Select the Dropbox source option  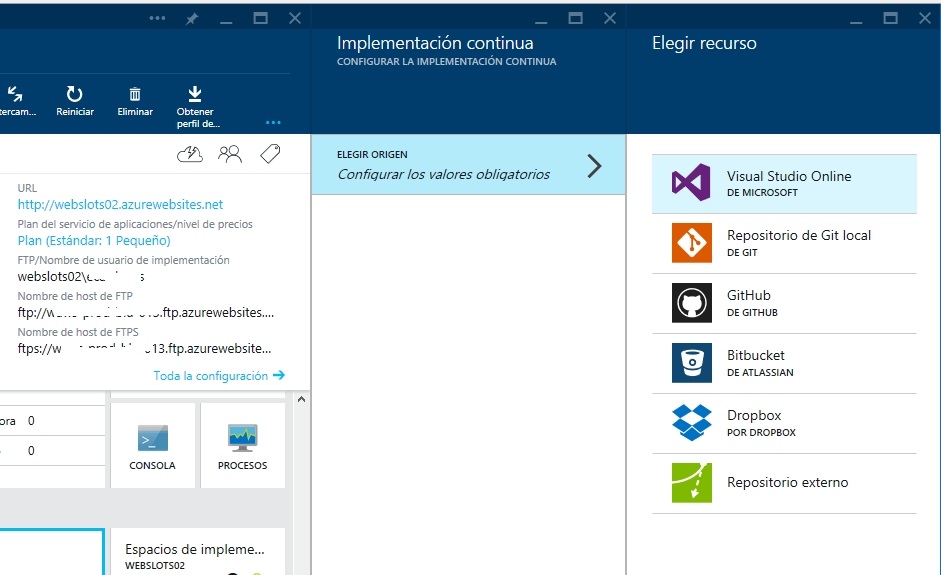point(784,423)
